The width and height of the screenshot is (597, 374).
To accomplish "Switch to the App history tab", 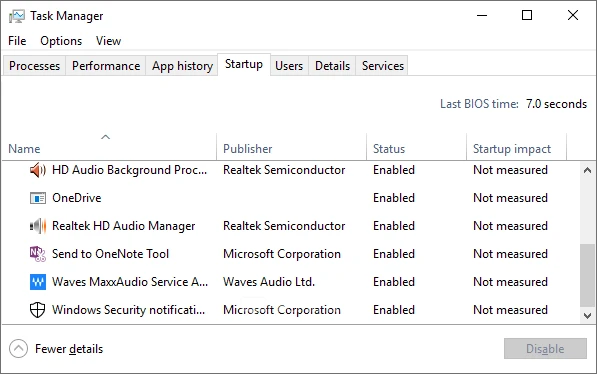I will tap(182, 66).
